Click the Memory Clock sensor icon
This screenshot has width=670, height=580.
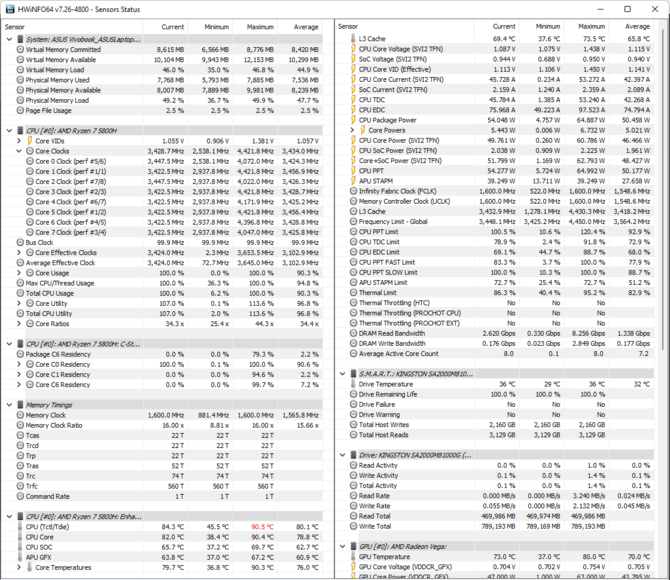tap(20, 415)
